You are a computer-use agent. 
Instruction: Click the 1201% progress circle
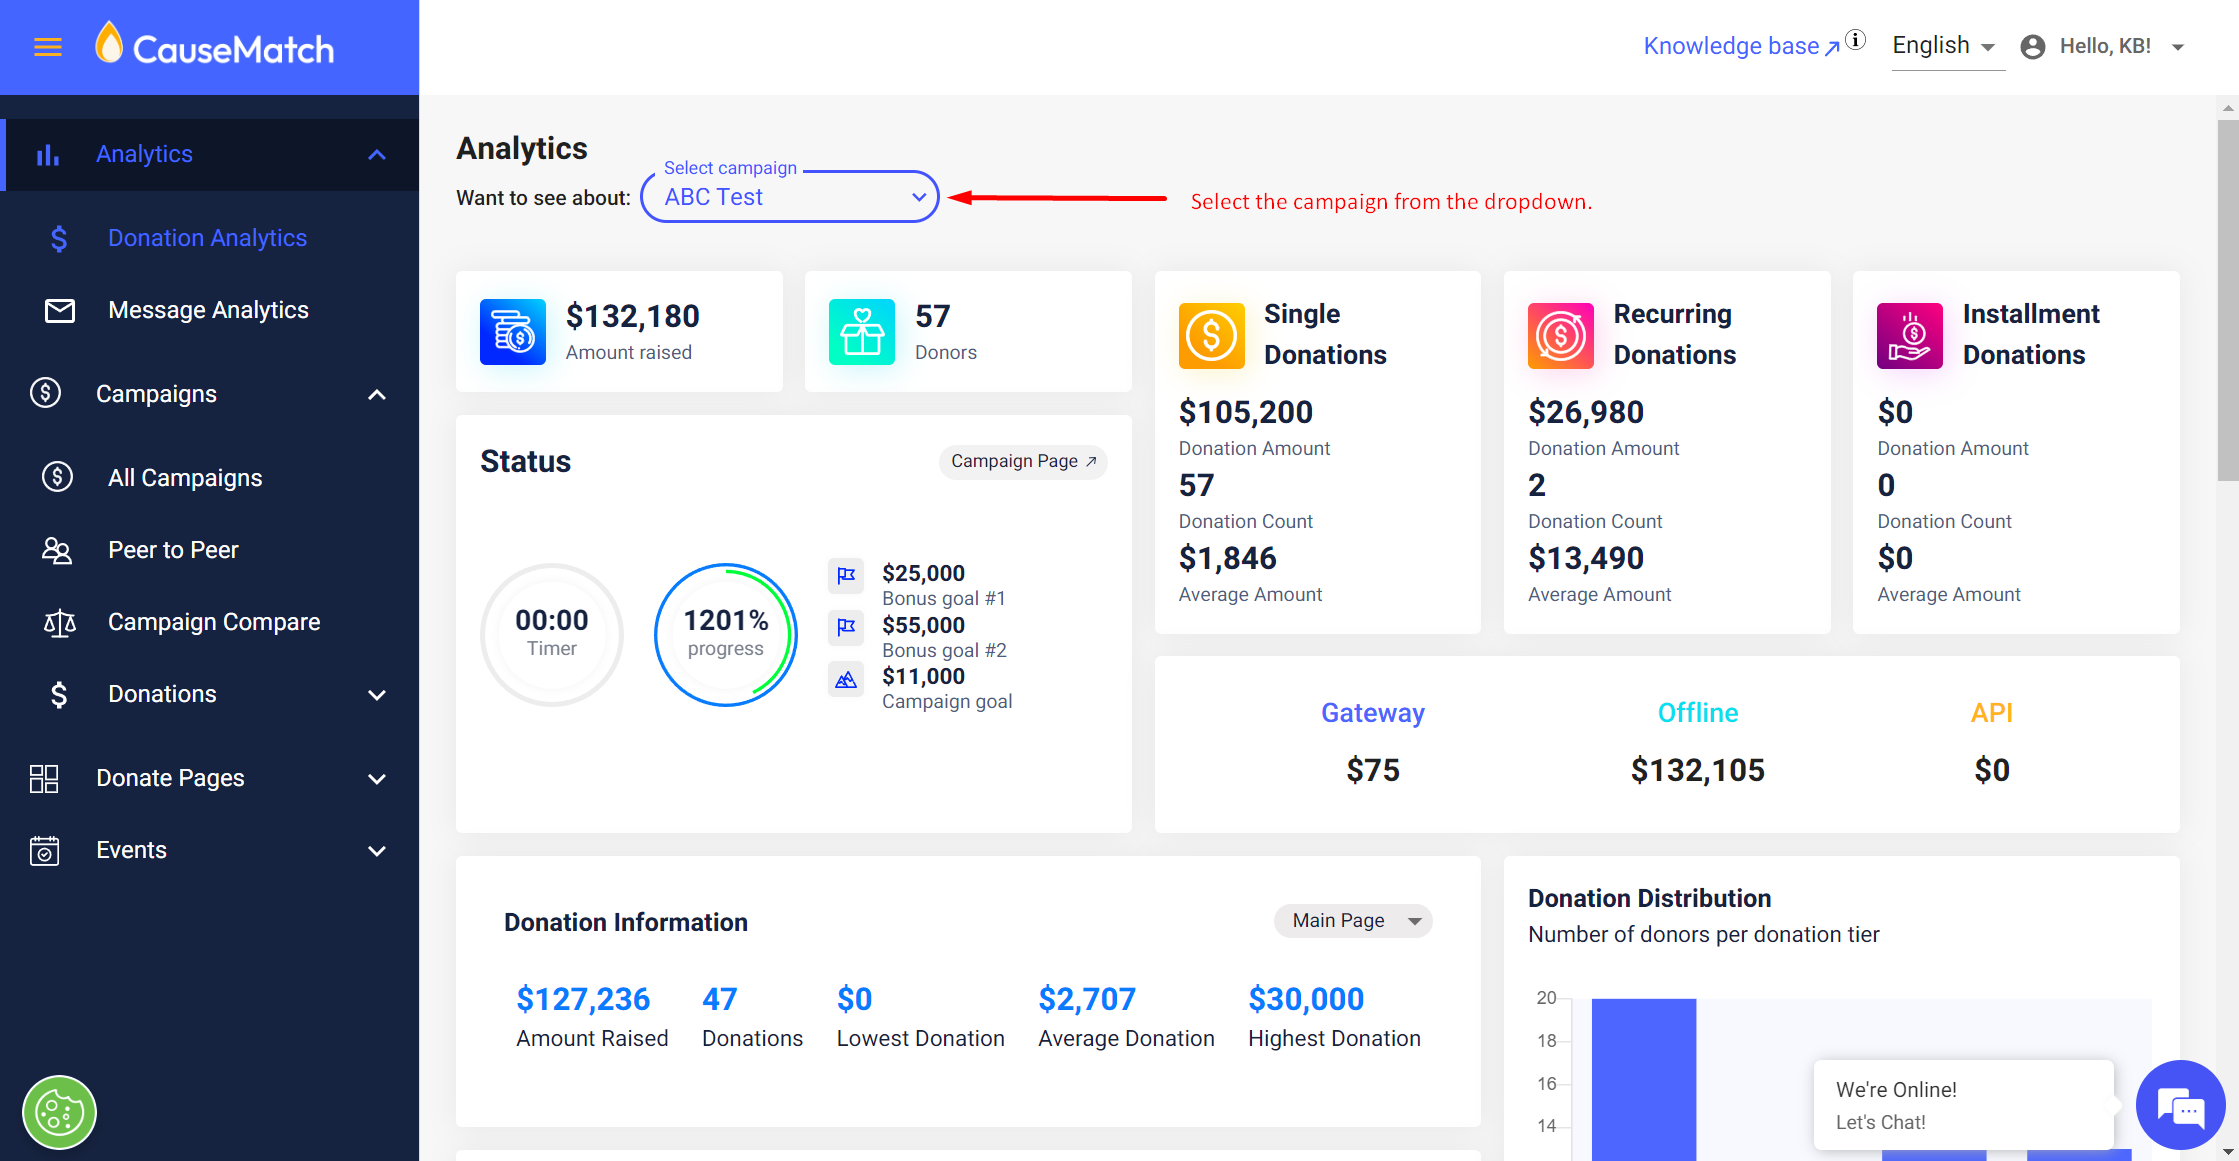[725, 634]
